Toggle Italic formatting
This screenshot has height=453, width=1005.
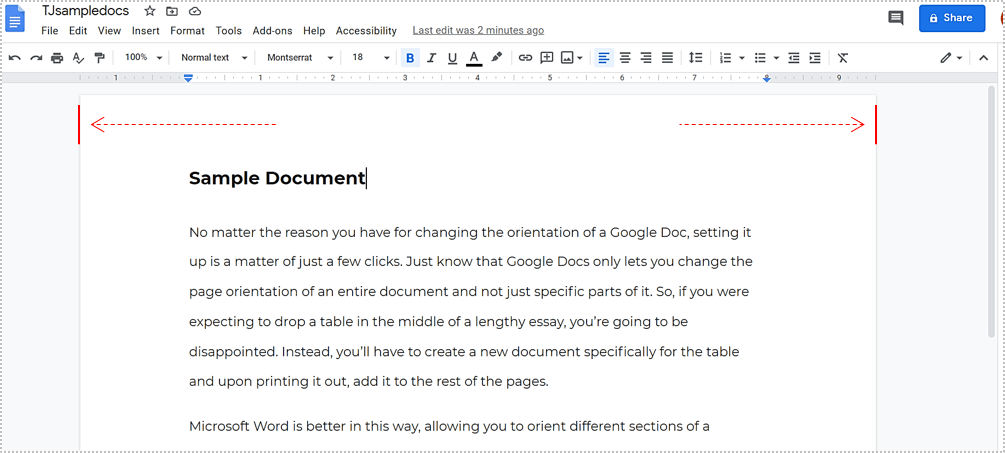click(x=431, y=58)
